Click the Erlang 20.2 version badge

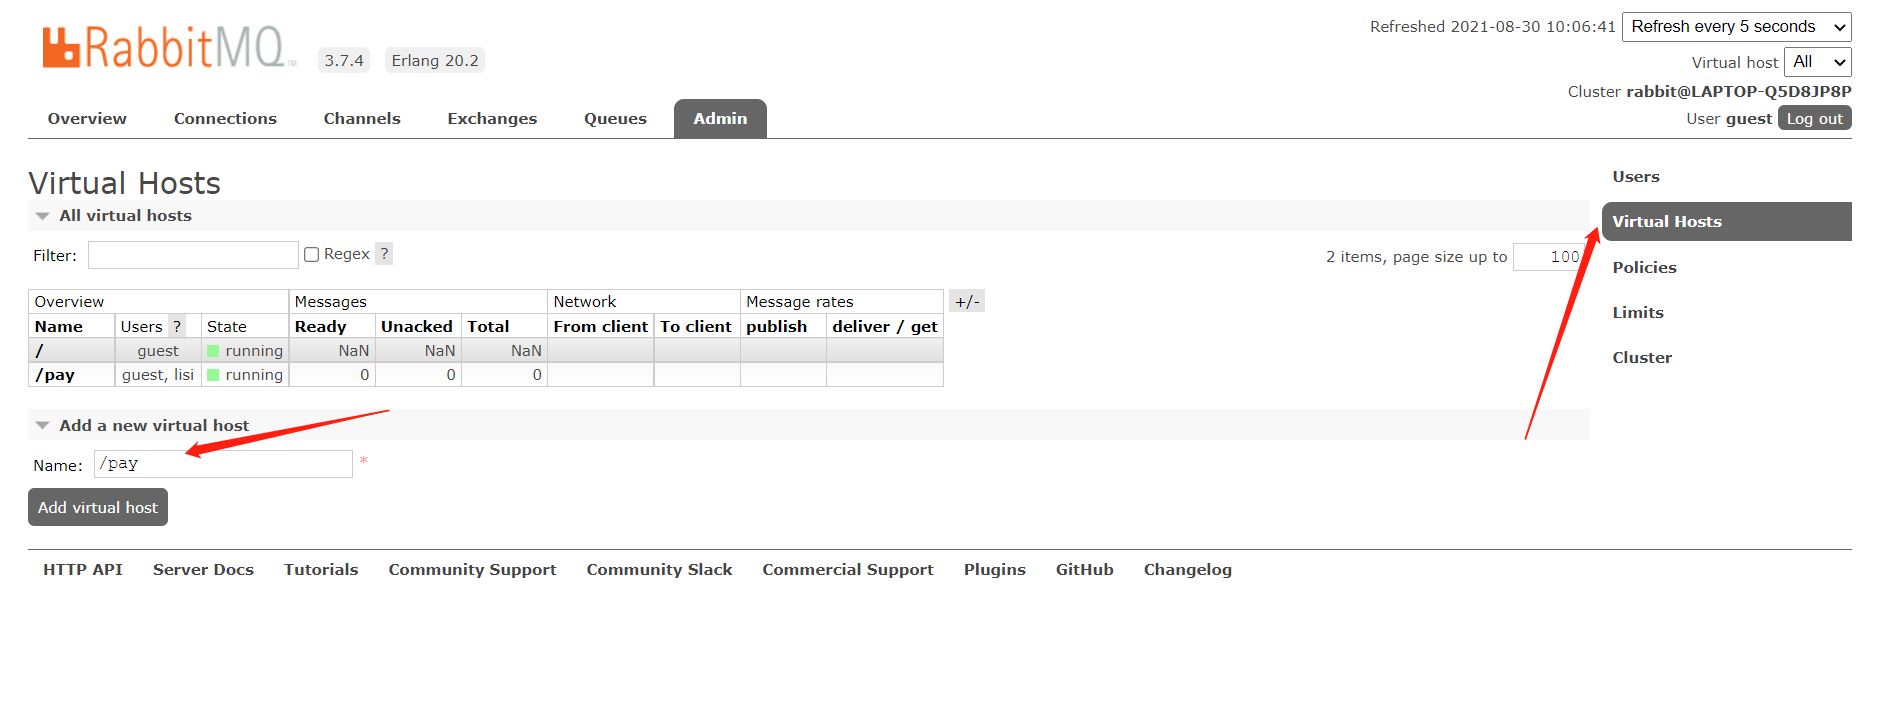click(435, 60)
